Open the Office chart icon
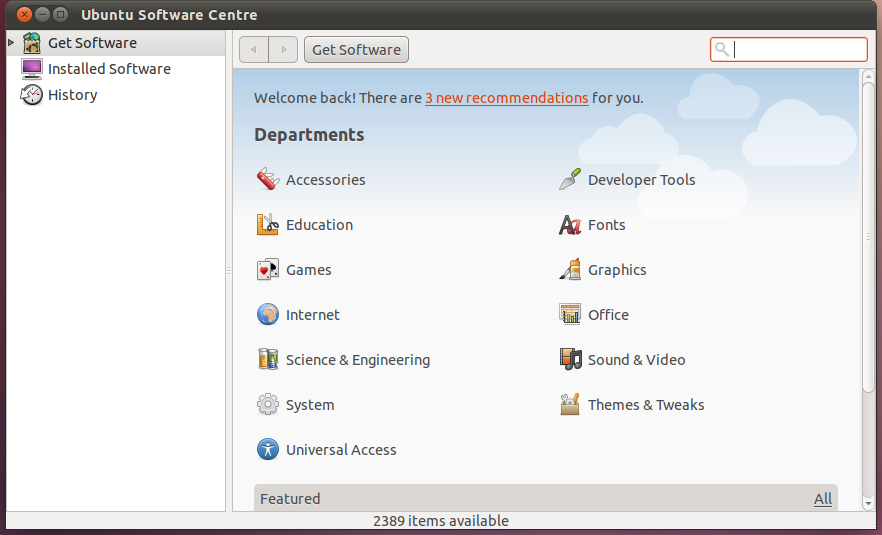This screenshot has height=535, width=882. [570, 314]
